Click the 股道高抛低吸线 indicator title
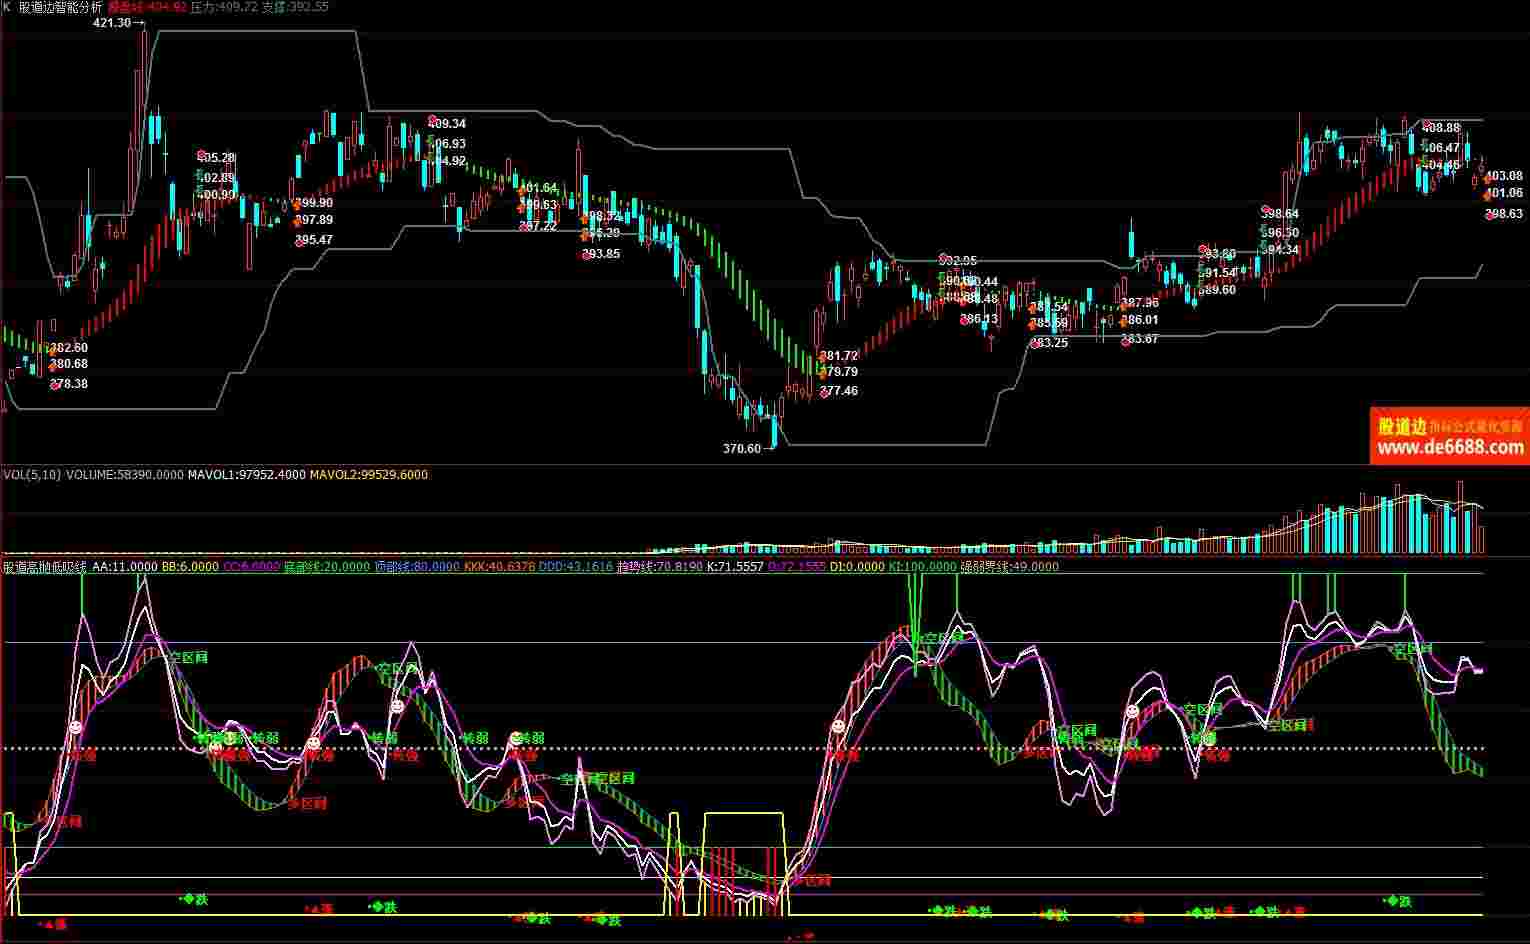The width and height of the screenshot is (1530, 944). pyautogui.click(x=45, y=567)
